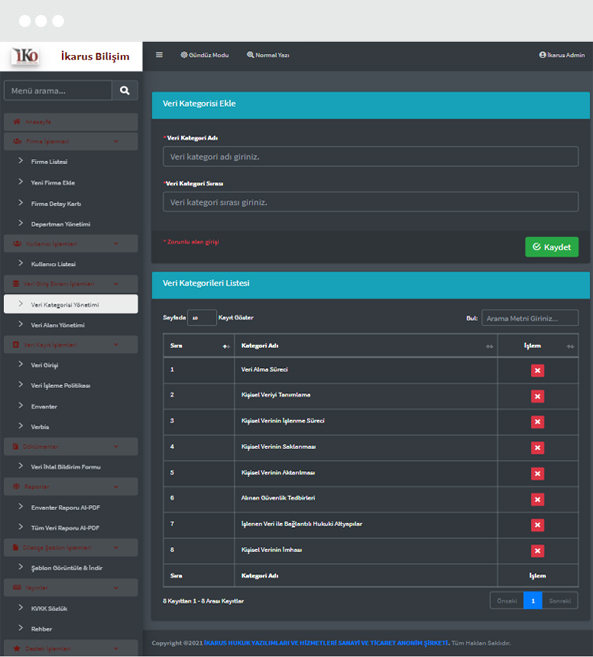
Task: Go to Anasayfa home menu item
Action: tap(71, 122)
